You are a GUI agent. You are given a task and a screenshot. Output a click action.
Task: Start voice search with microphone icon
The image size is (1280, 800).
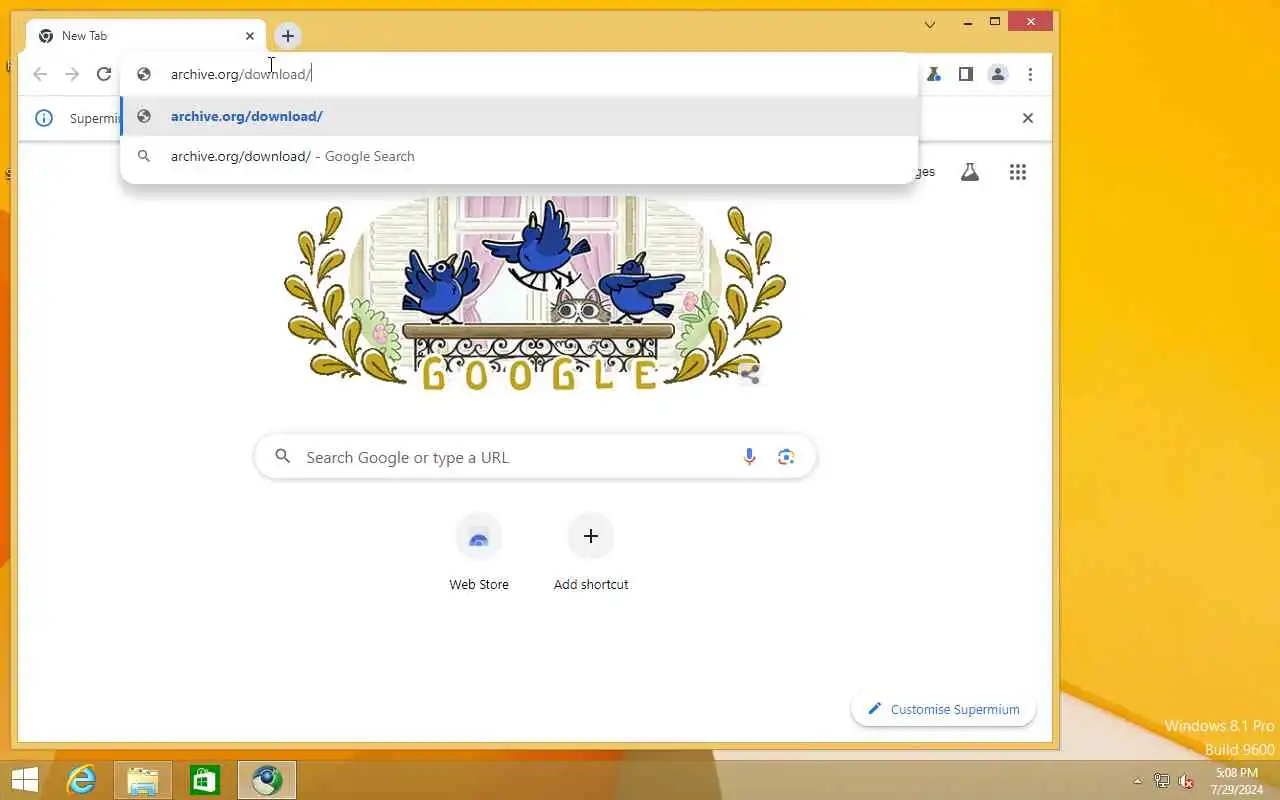pos(749,457)
